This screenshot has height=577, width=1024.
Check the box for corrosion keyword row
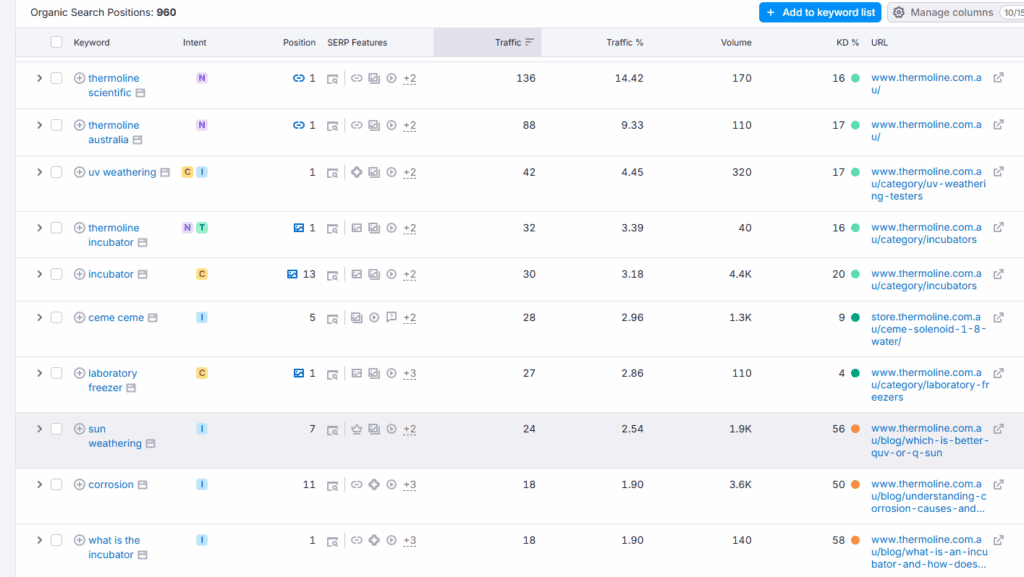[x=56, y=485]
